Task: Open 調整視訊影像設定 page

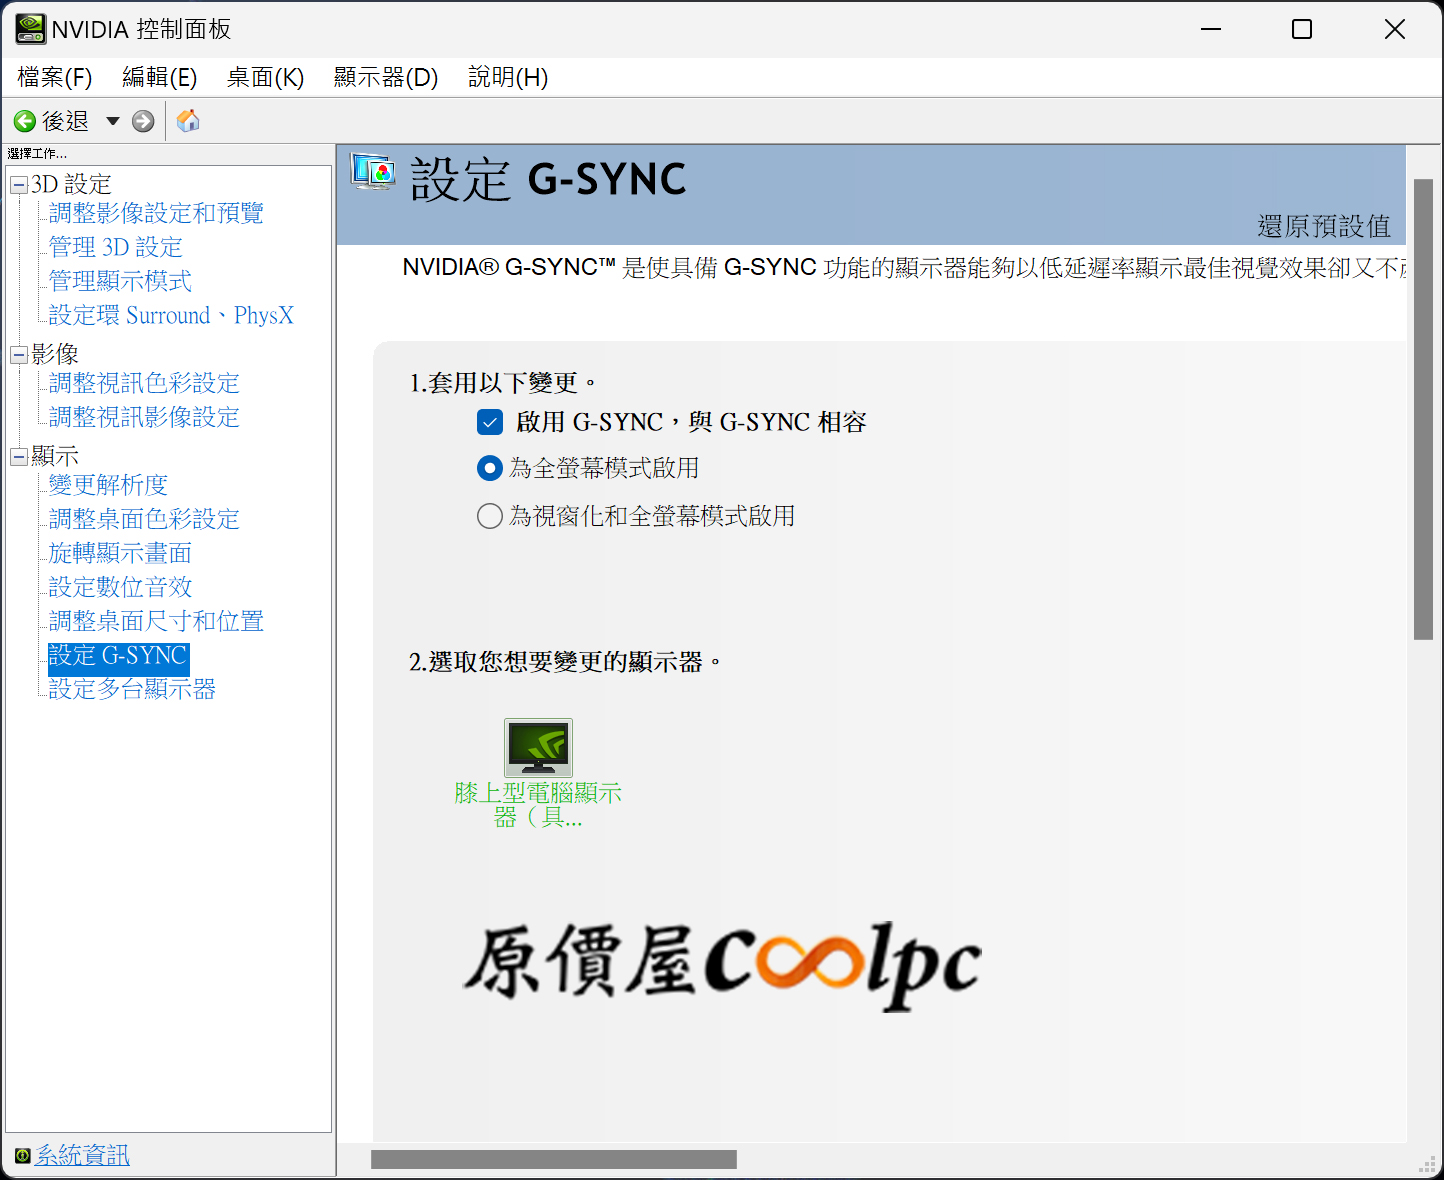Action: pos(144,417)
